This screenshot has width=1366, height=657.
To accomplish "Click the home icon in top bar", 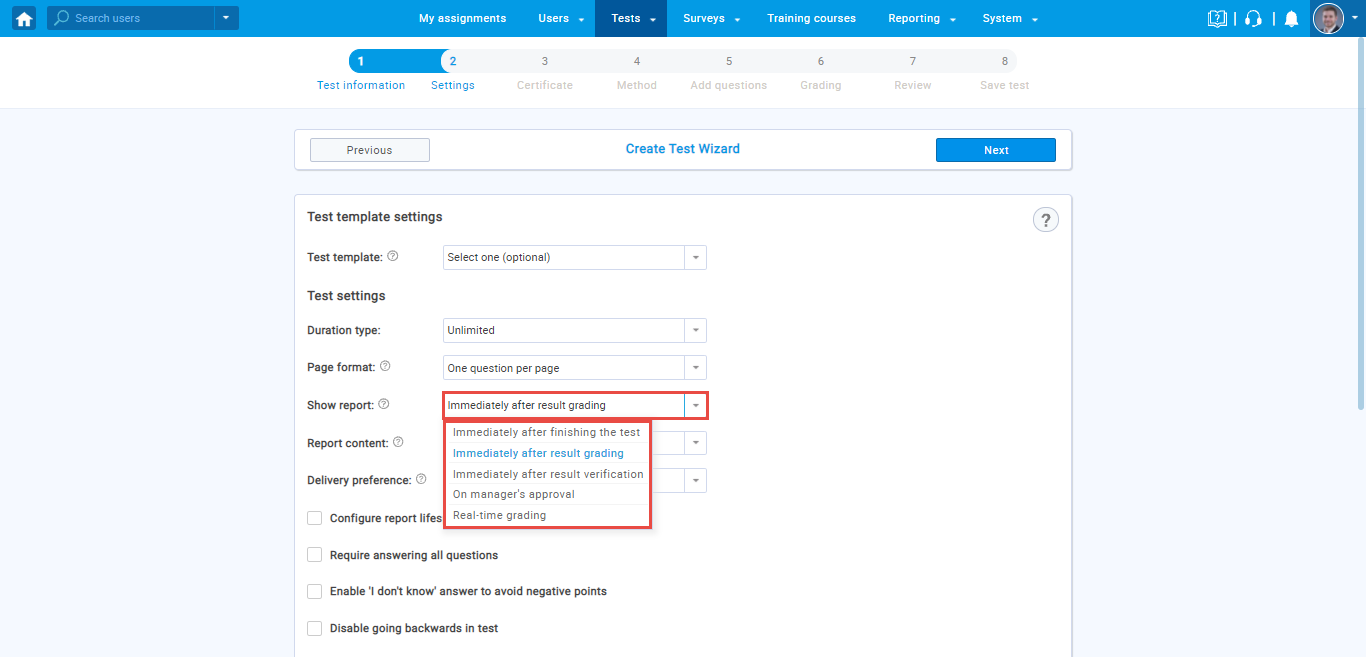I will (x=24, y=18).
